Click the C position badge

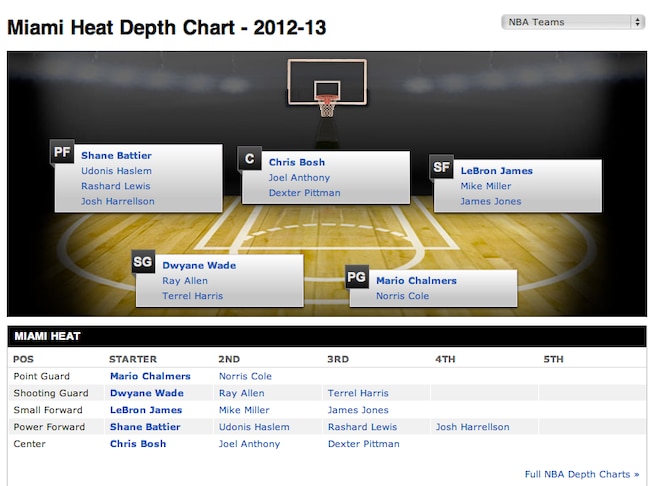pos(250,159)
